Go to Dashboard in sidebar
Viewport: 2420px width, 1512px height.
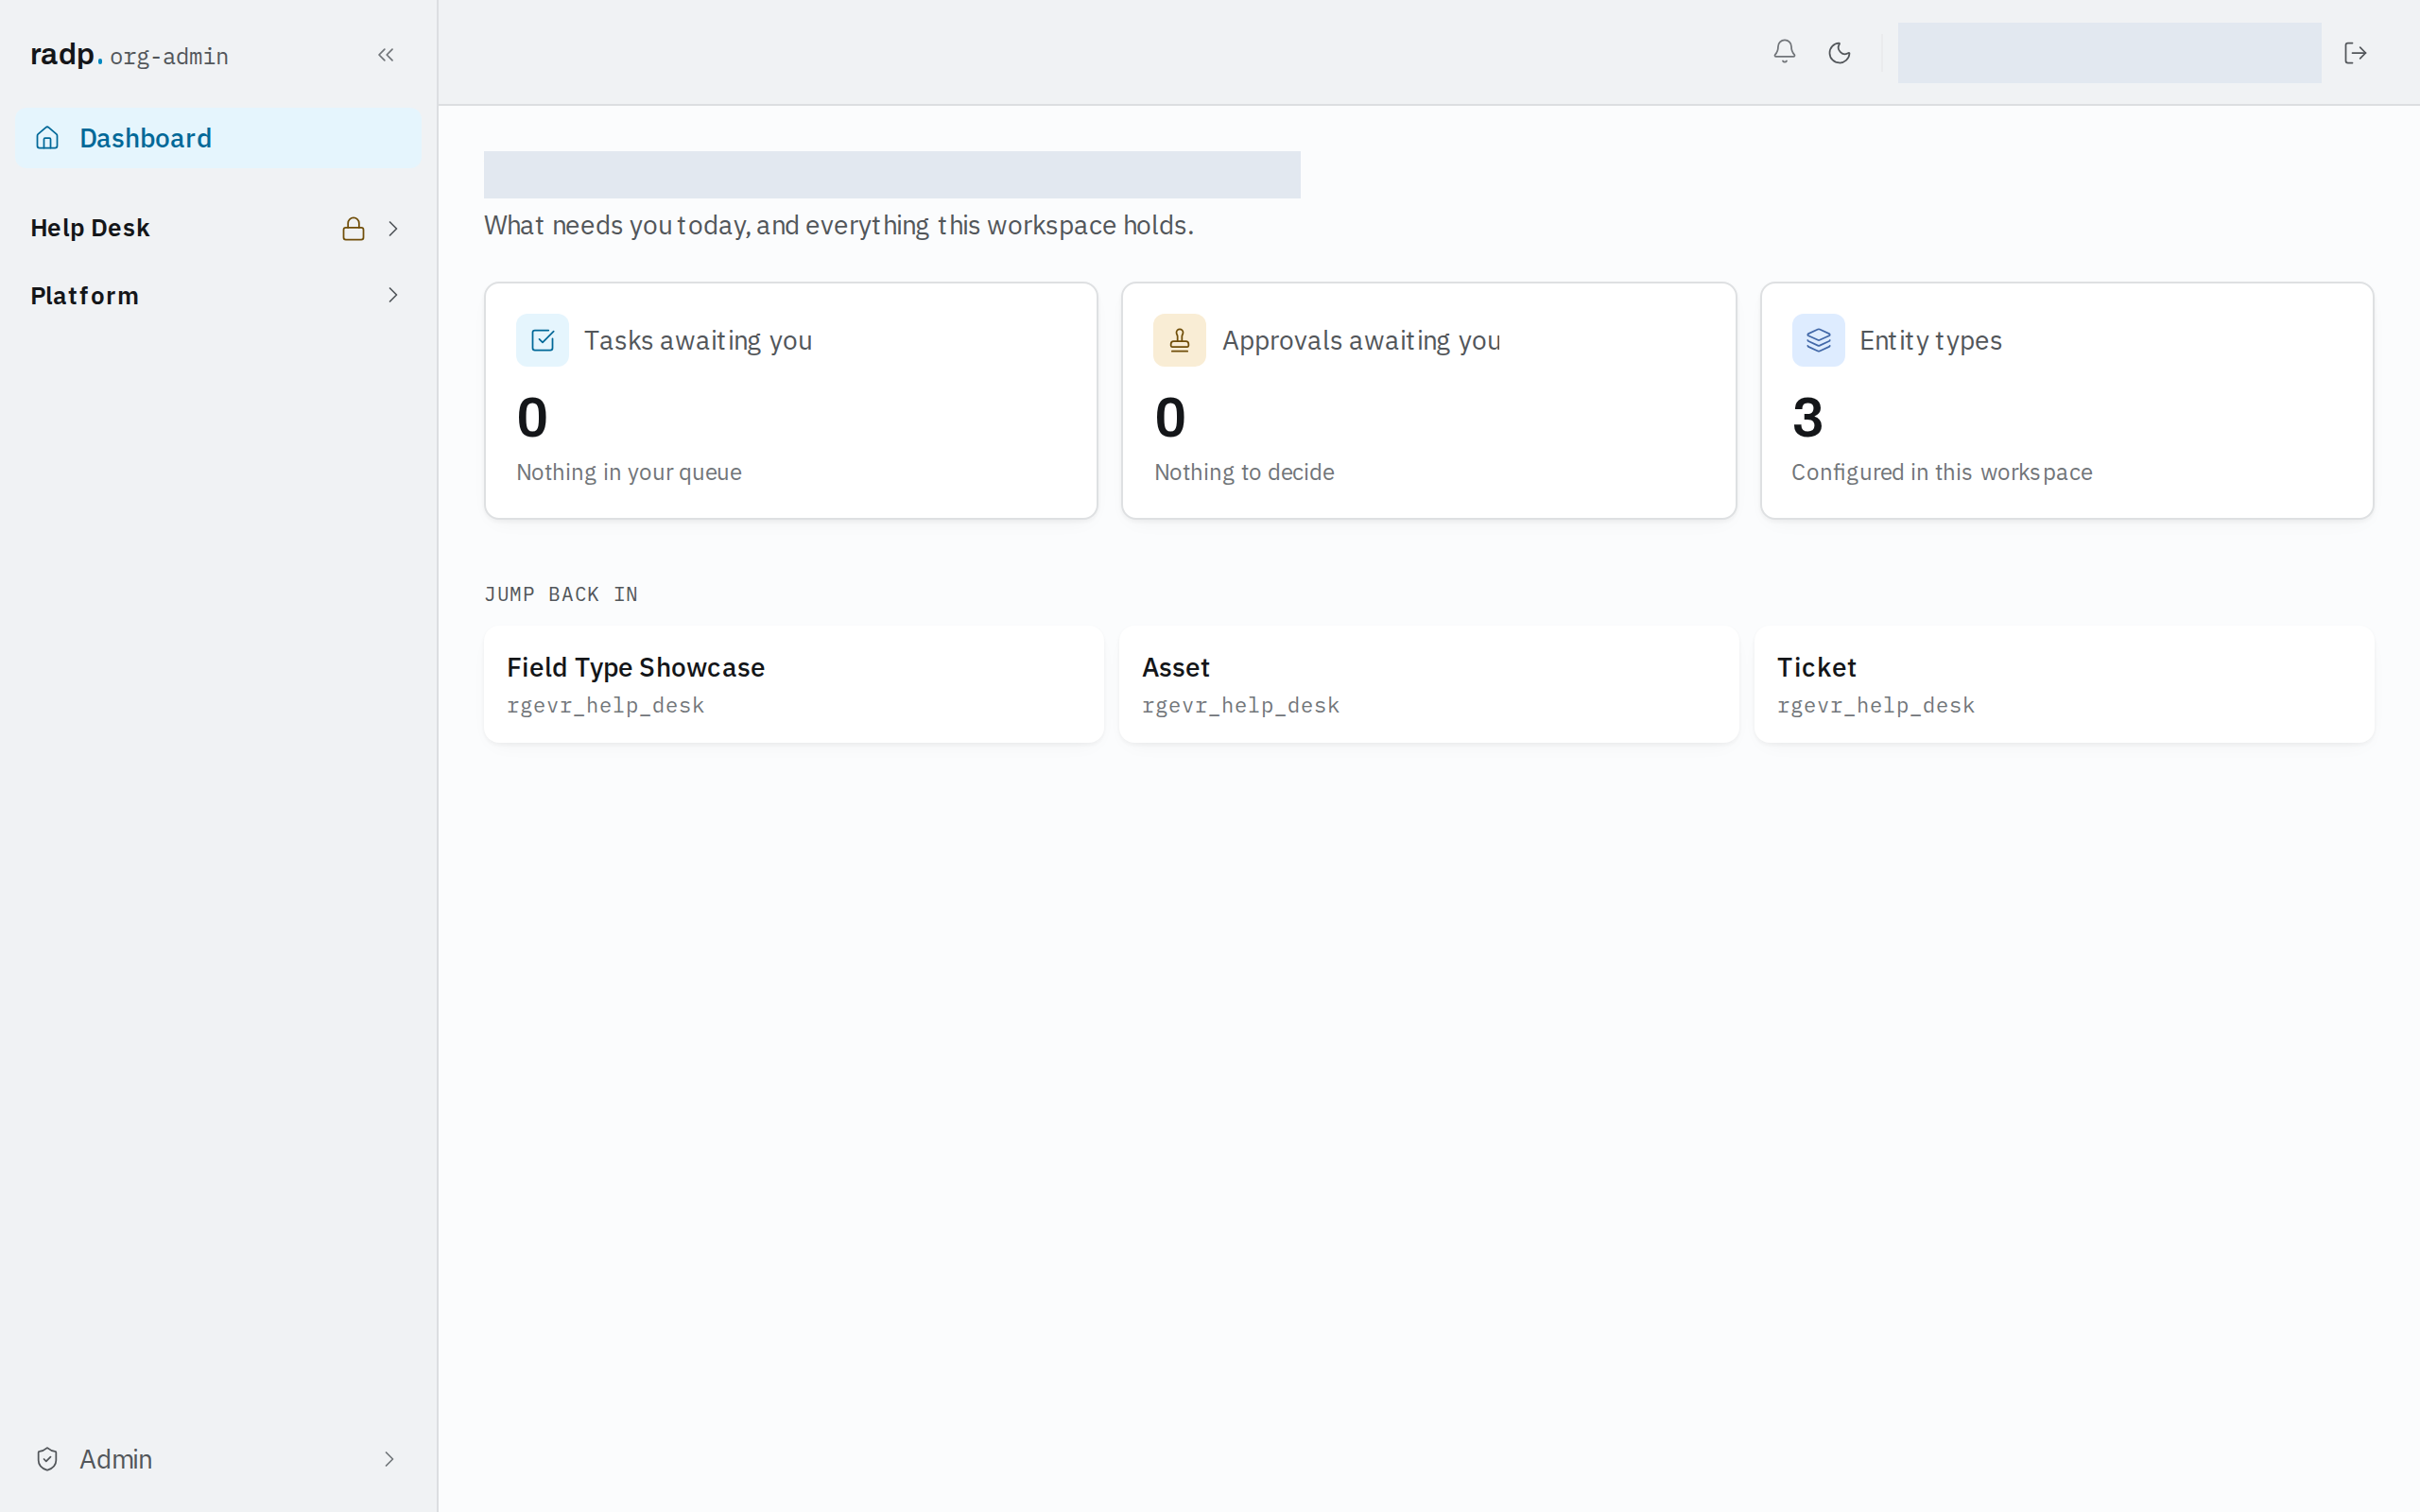[x=218, y=138]
